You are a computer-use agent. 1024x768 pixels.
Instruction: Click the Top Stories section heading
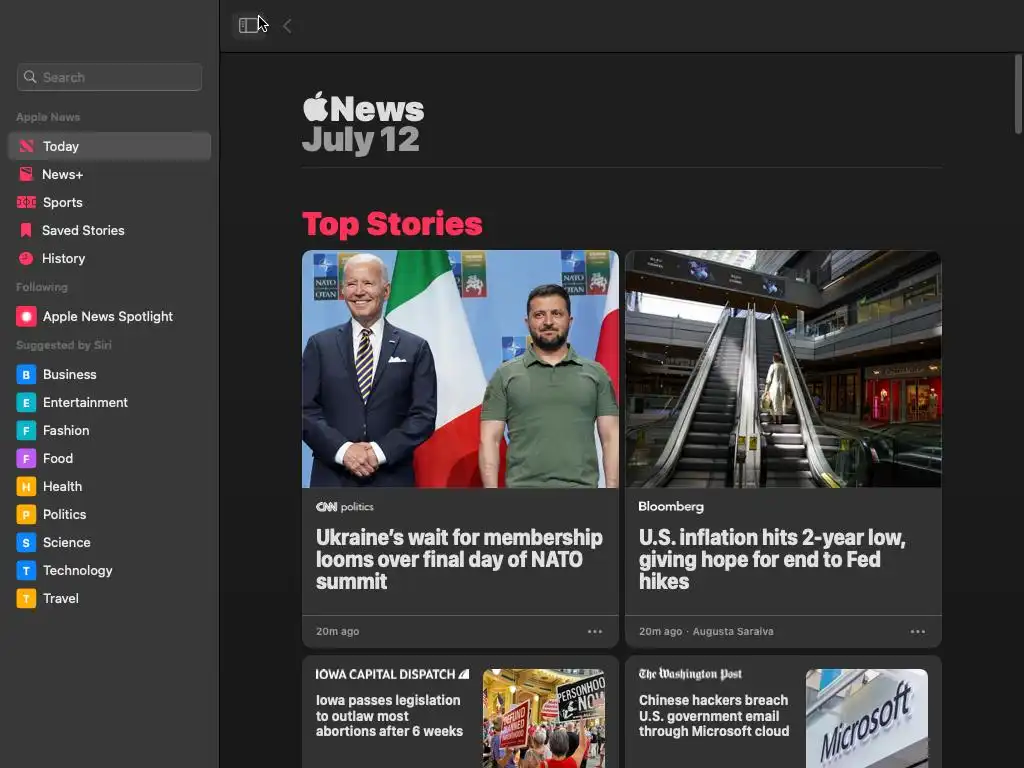point(392,224)
